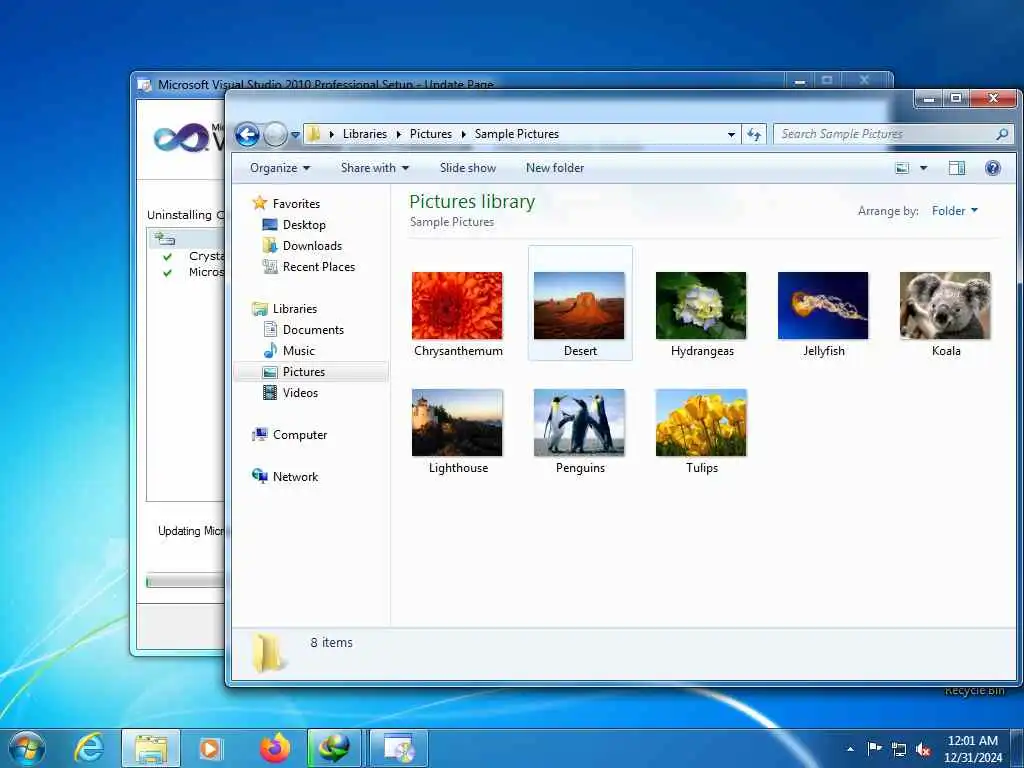The width and height of the screenshot is (1024, 768).
Task: Click the search magnifier icon
Action: point(1002,134)
